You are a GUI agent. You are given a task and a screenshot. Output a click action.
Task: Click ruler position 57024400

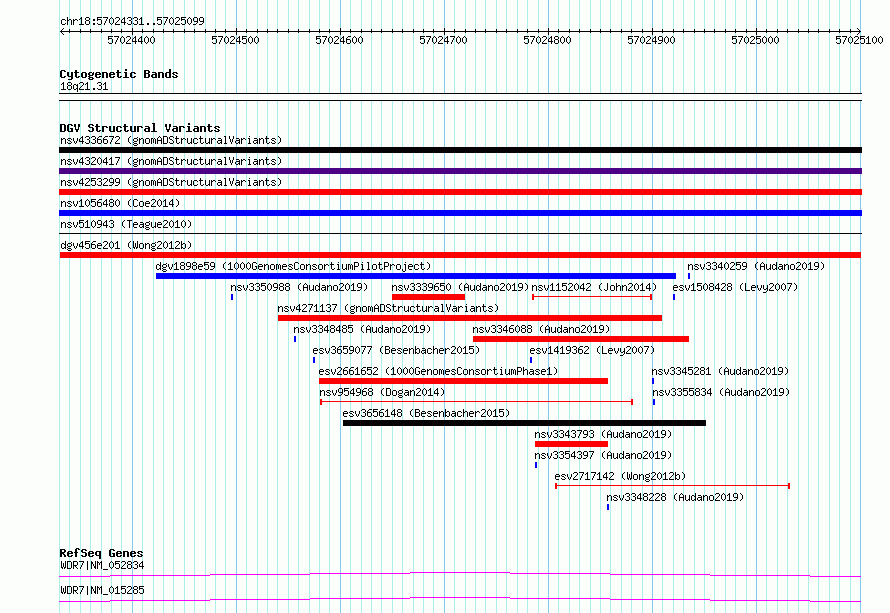point(131,40)
